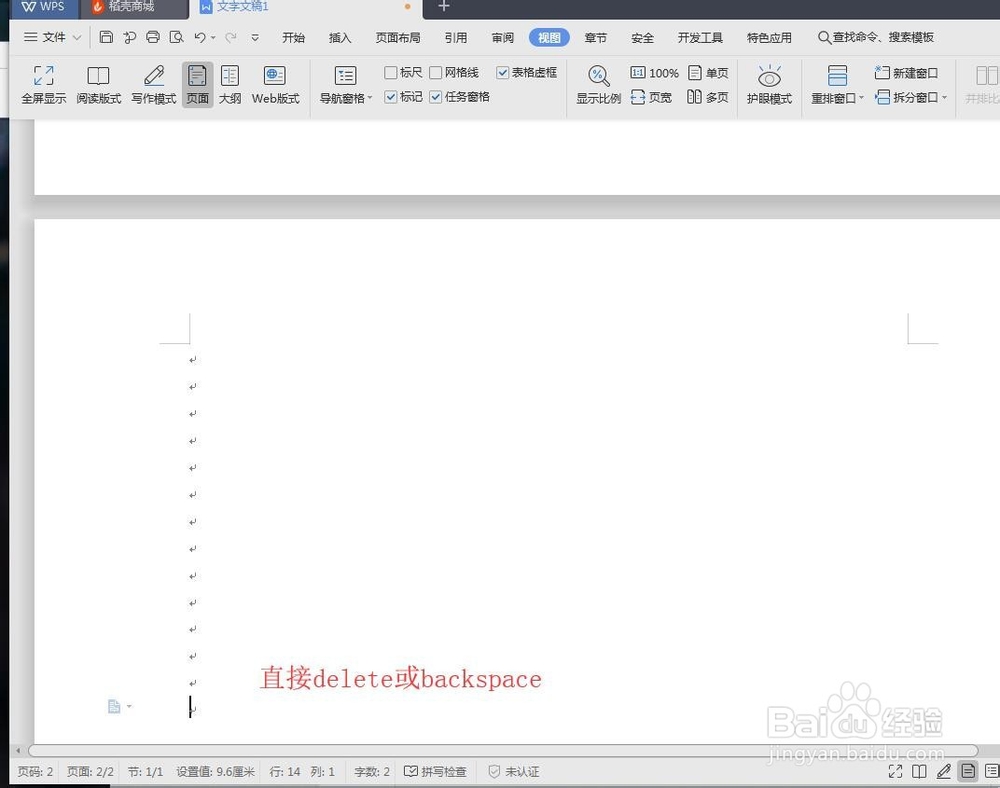Uncheck the task pane (任务窗格) checkbox
The width and height of the screenshot is (1000, 788).
click(x=436, y=97)
